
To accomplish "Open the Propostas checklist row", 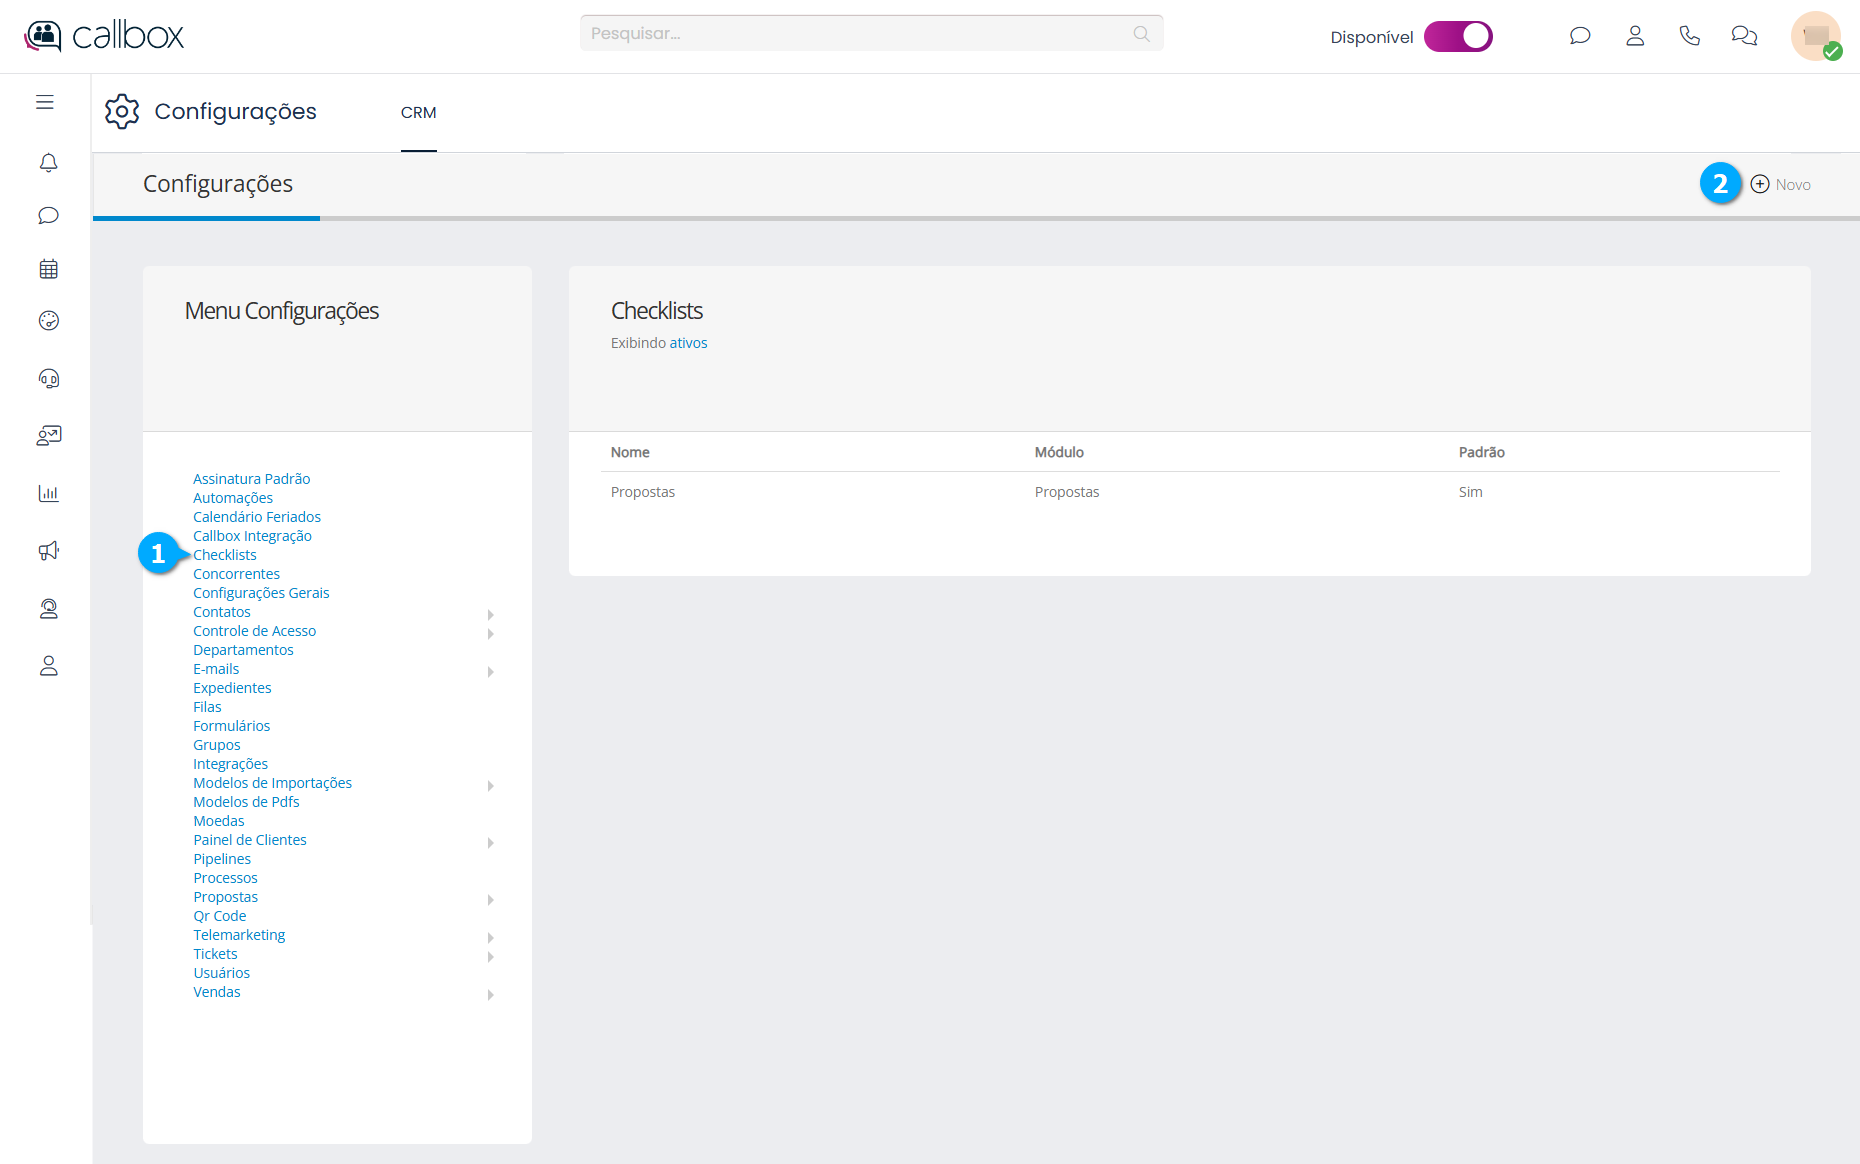I will click(x=643, y=492).
